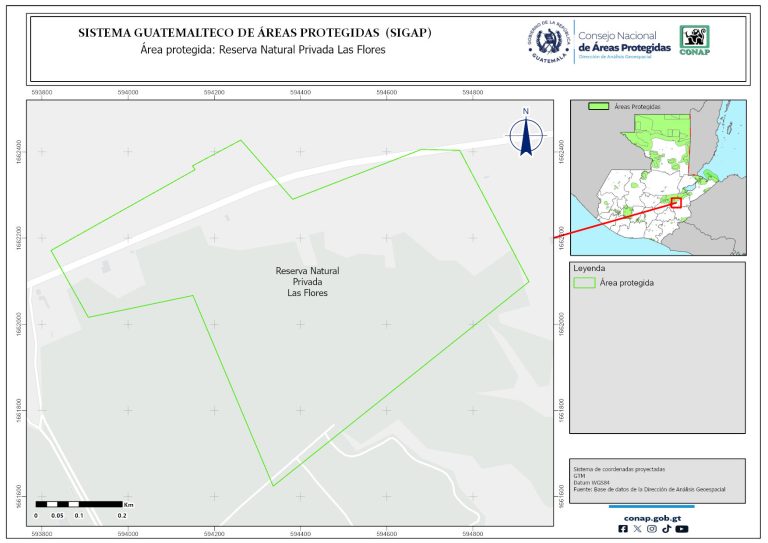Viewport: 768px width, 543px height.
Task: Click the green Áreas Protegidas inset swatch
Action: (x=599, y=105)
